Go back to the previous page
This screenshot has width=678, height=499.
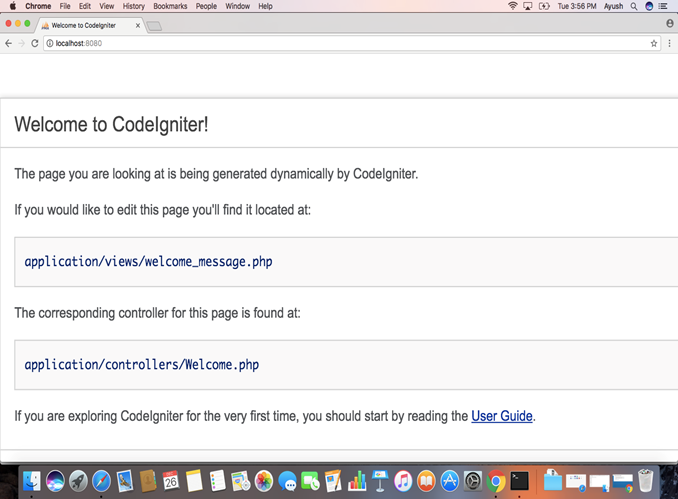[x=8, y=43]
